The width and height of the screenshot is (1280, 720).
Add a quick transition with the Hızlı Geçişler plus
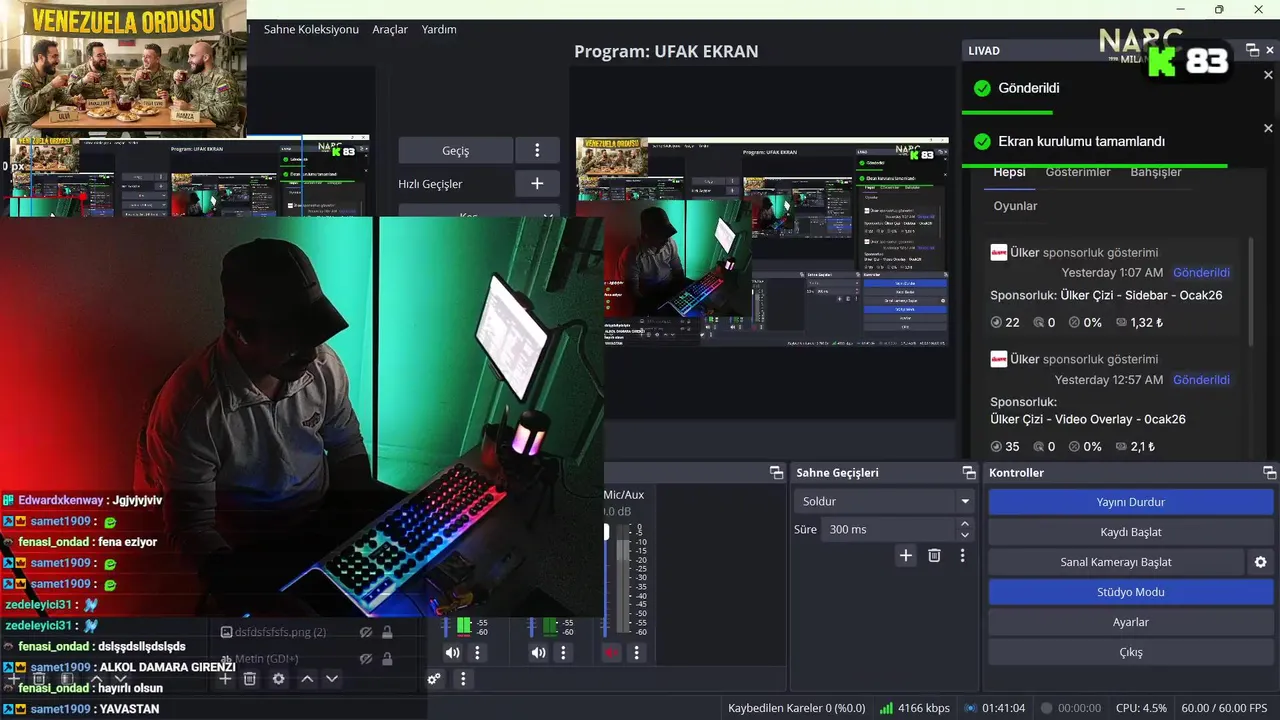click(x=537, y=183)
